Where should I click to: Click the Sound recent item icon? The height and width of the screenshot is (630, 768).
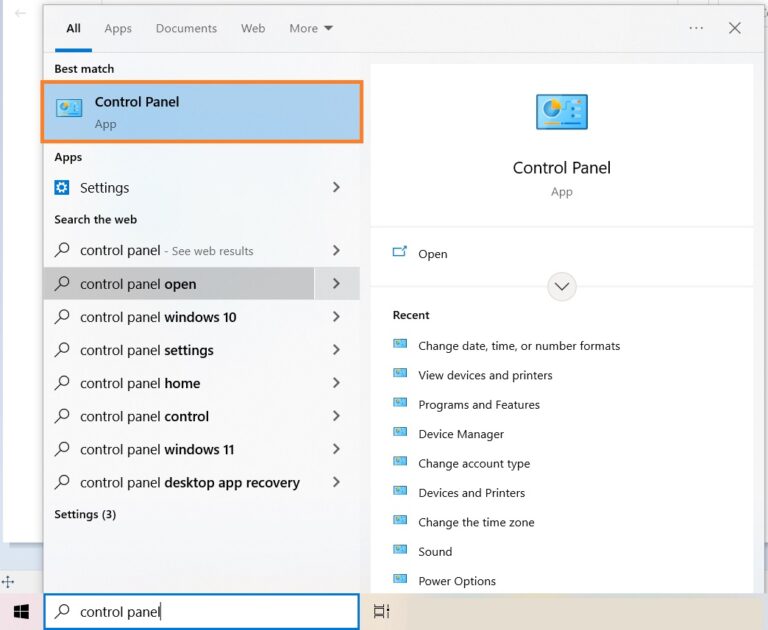pyautogui.click(x=400, y=551)
